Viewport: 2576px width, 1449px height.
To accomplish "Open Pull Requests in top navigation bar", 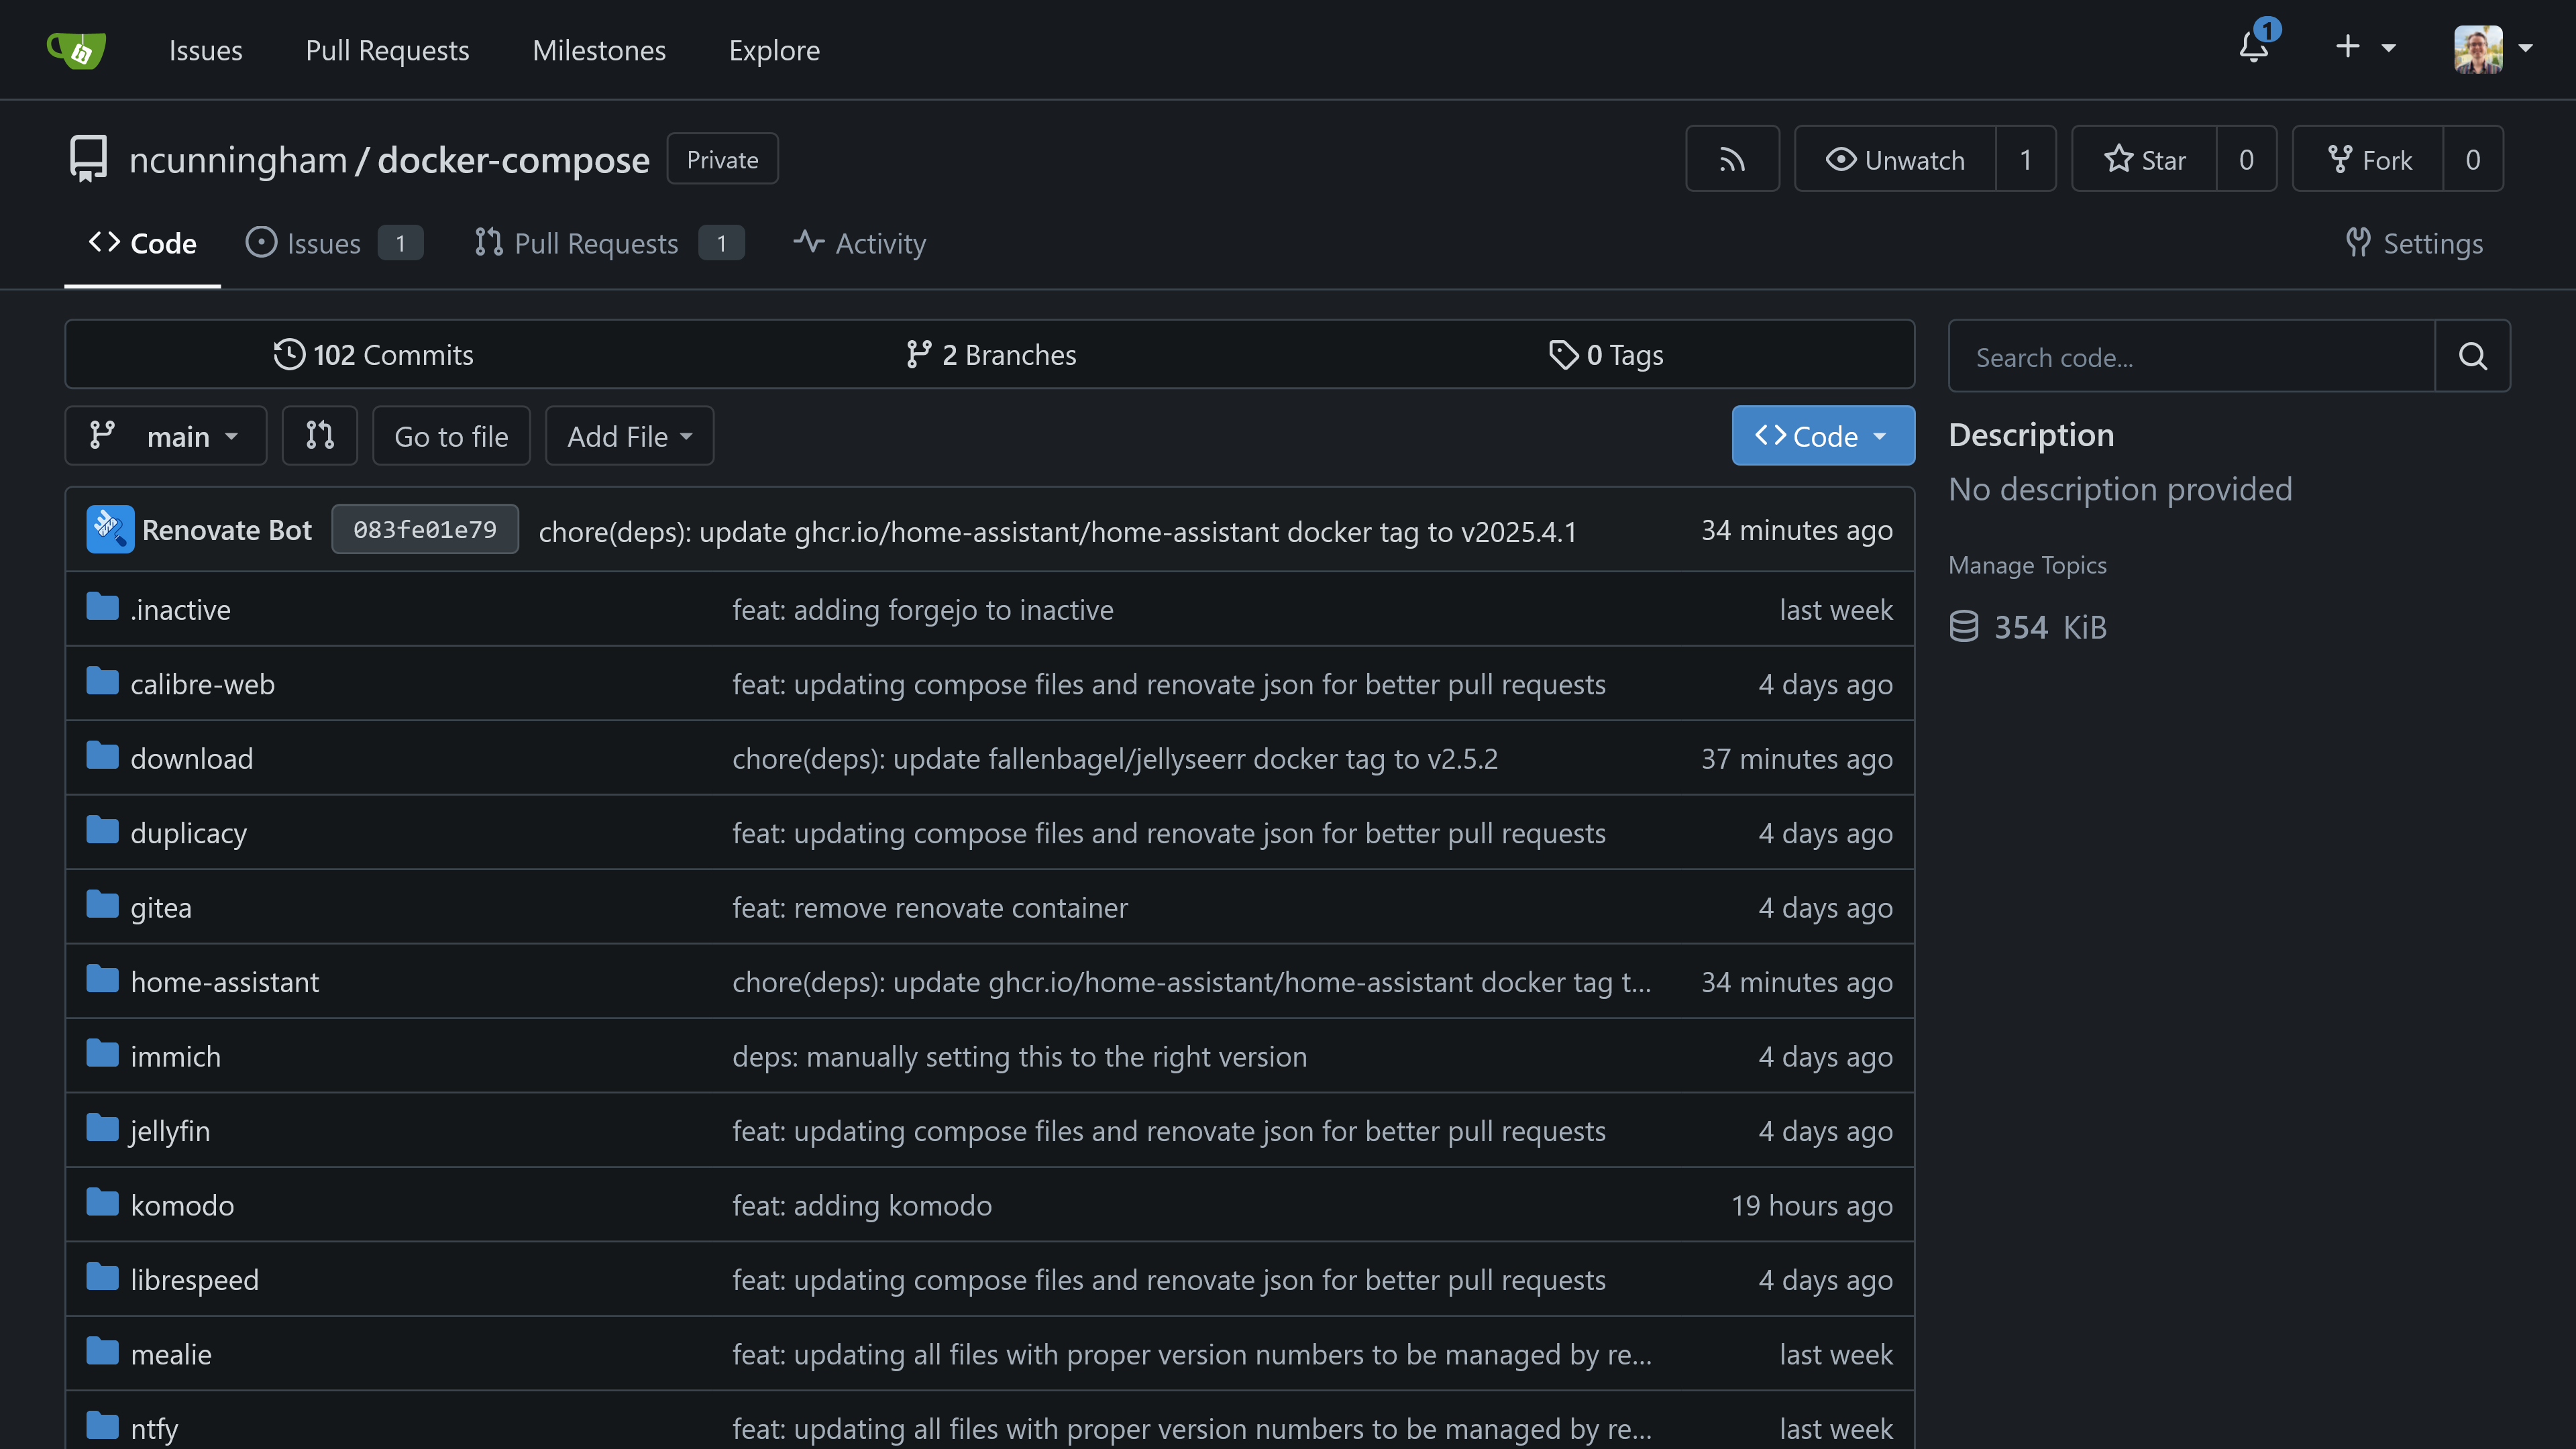I will 387,50.
